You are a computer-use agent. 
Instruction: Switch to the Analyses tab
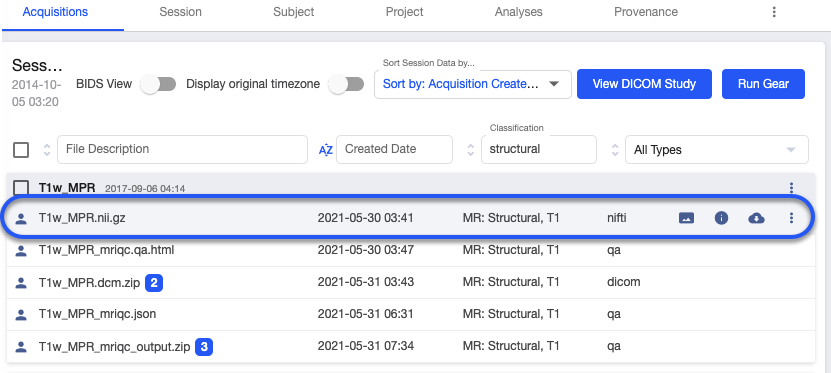tap(518, 12)
